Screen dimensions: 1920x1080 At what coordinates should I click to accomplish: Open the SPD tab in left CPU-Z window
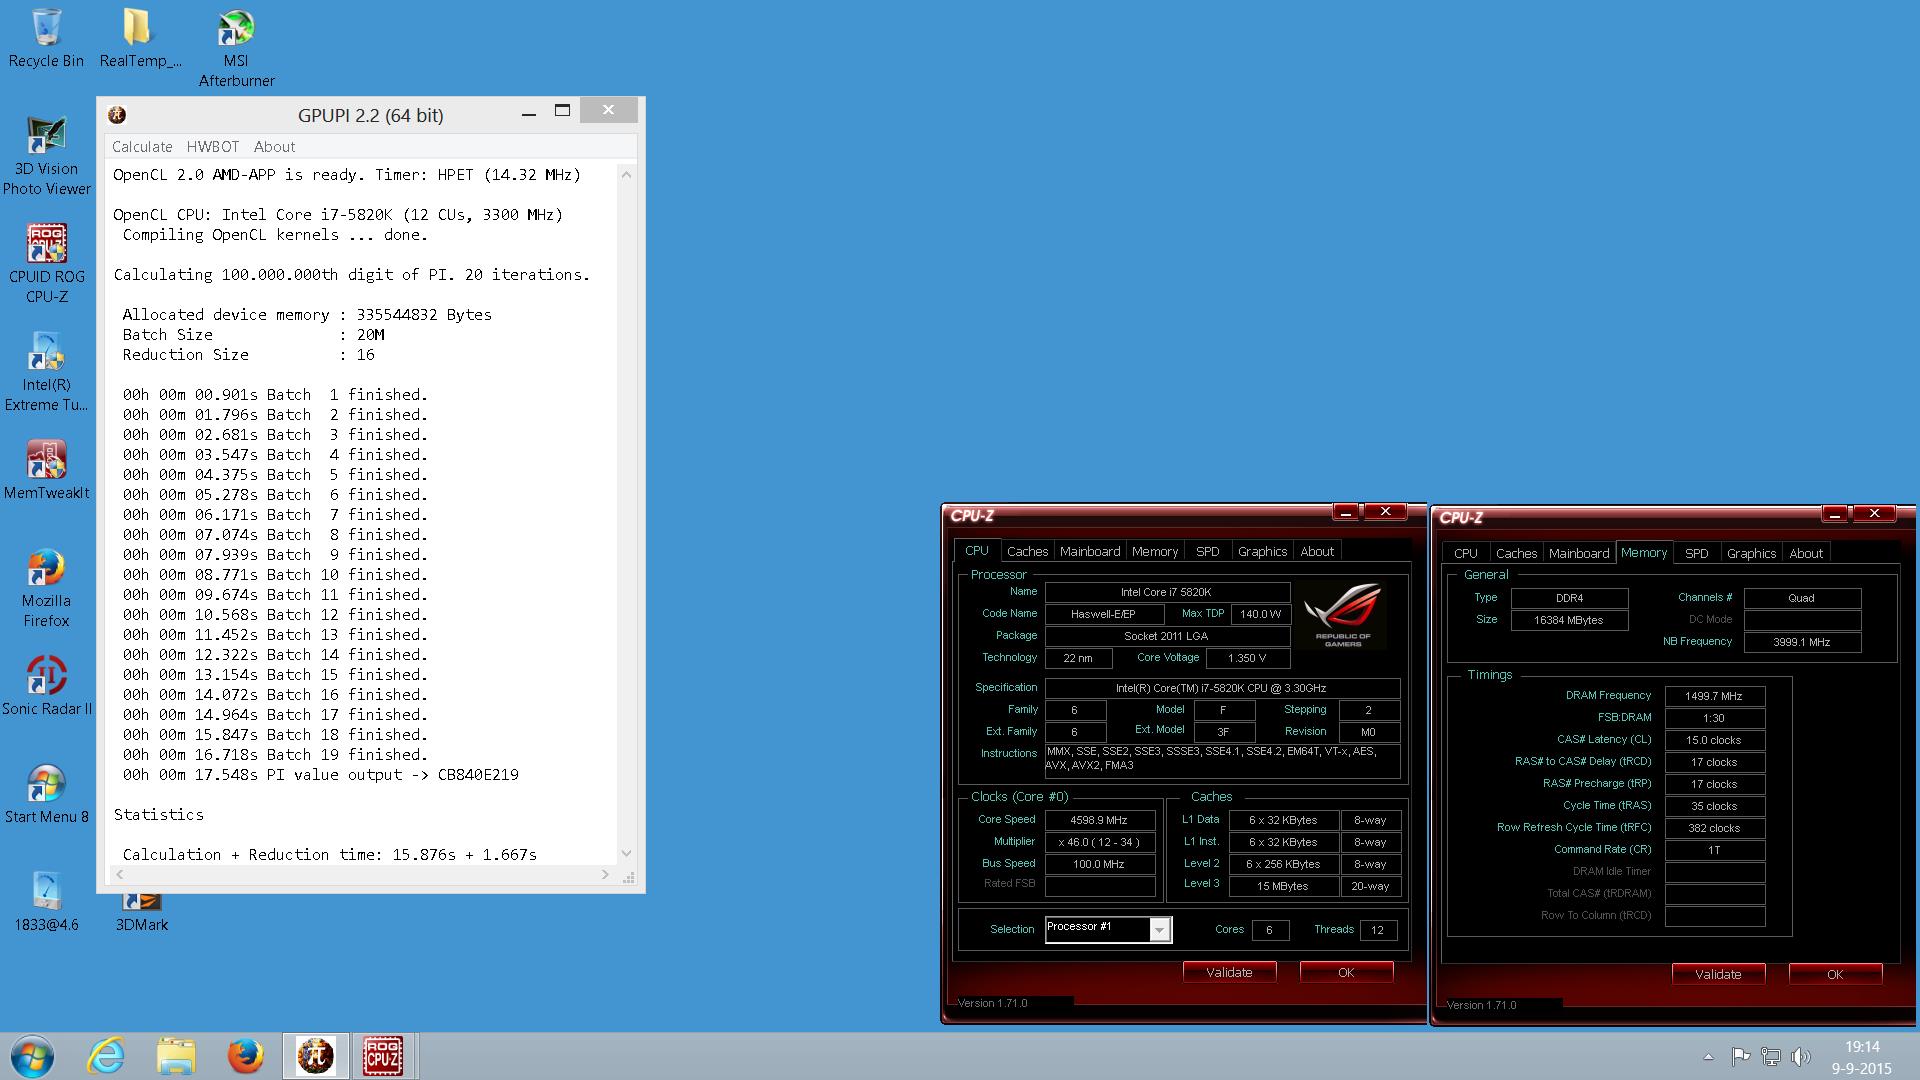pos(1208,551)
